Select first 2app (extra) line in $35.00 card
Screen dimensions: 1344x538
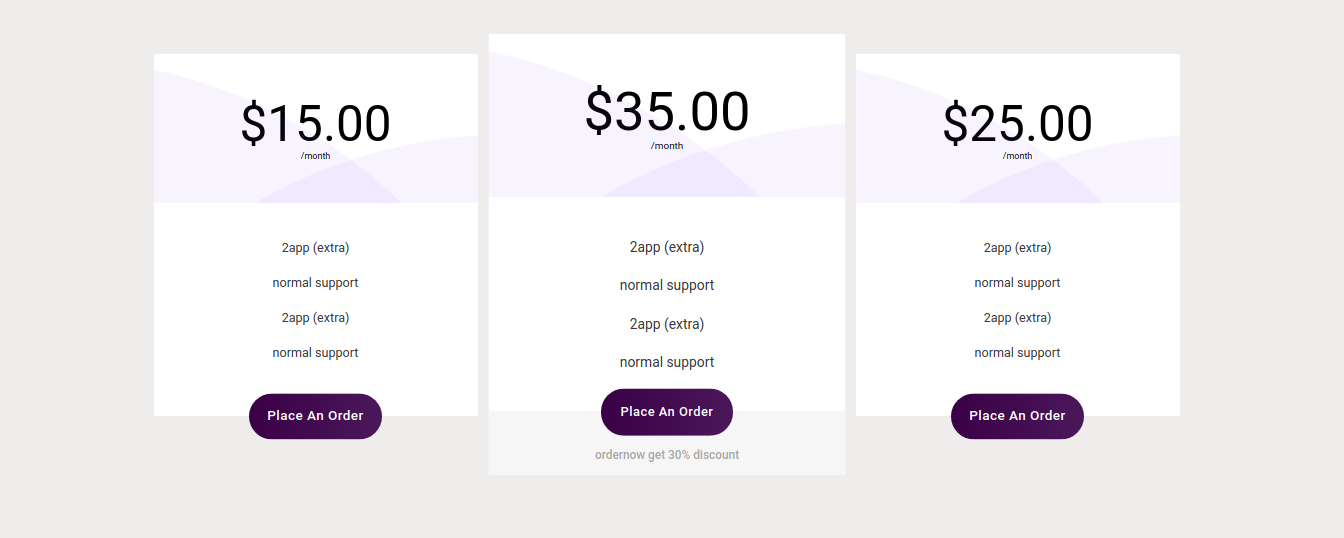pos(667,247)
